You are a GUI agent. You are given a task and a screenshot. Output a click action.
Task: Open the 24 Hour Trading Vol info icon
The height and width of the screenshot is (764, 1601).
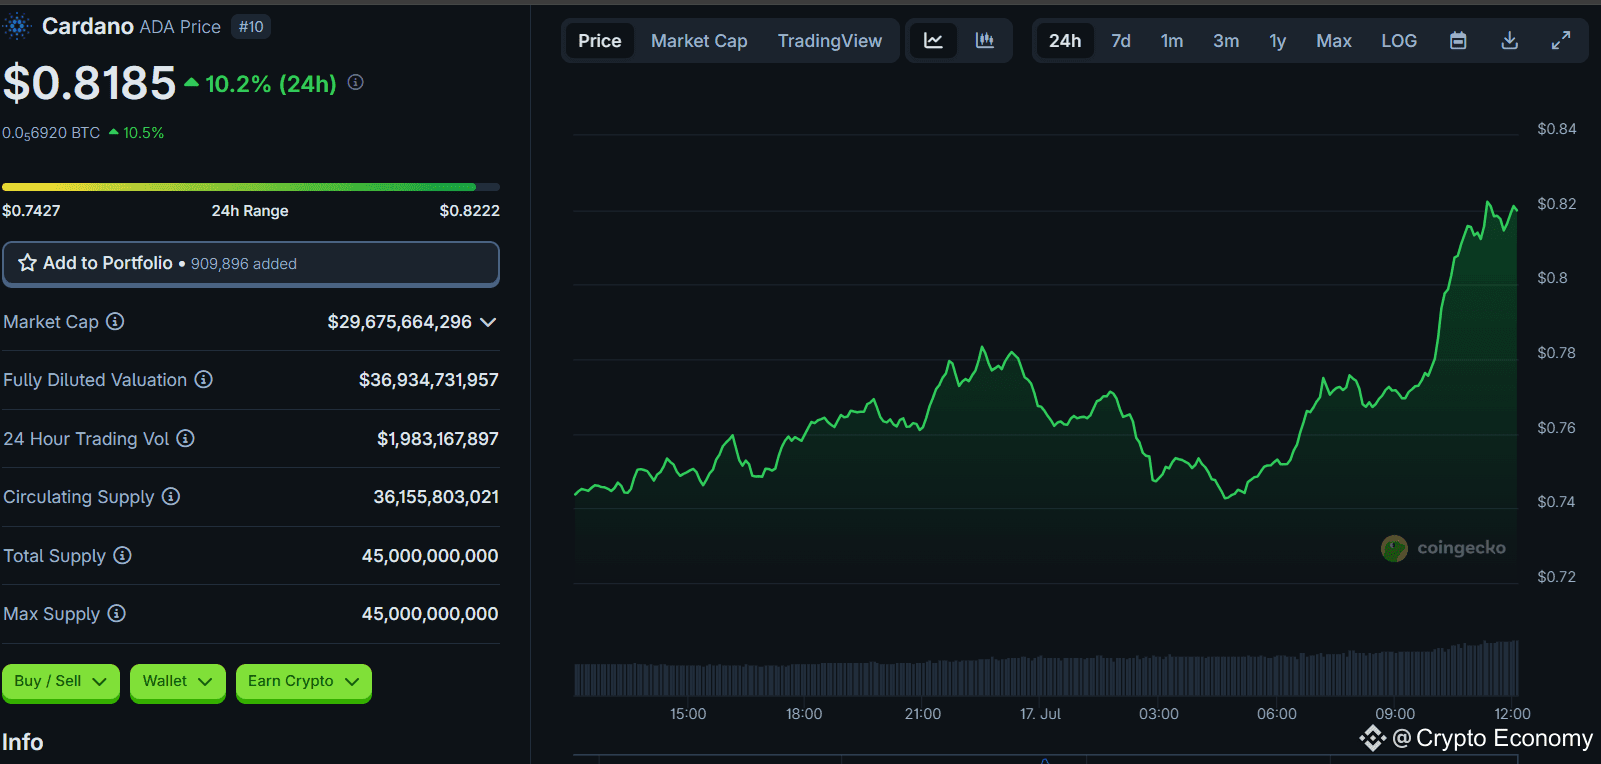(185, 438)
